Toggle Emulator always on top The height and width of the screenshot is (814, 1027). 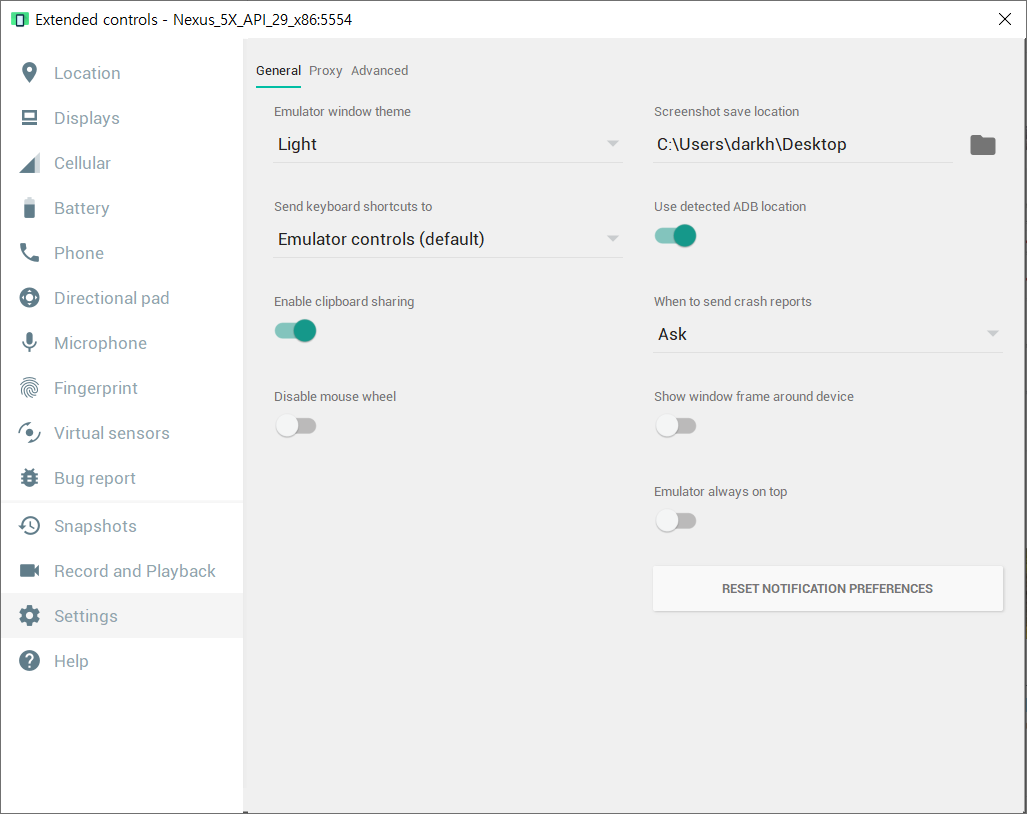click(x=675, y=521)
